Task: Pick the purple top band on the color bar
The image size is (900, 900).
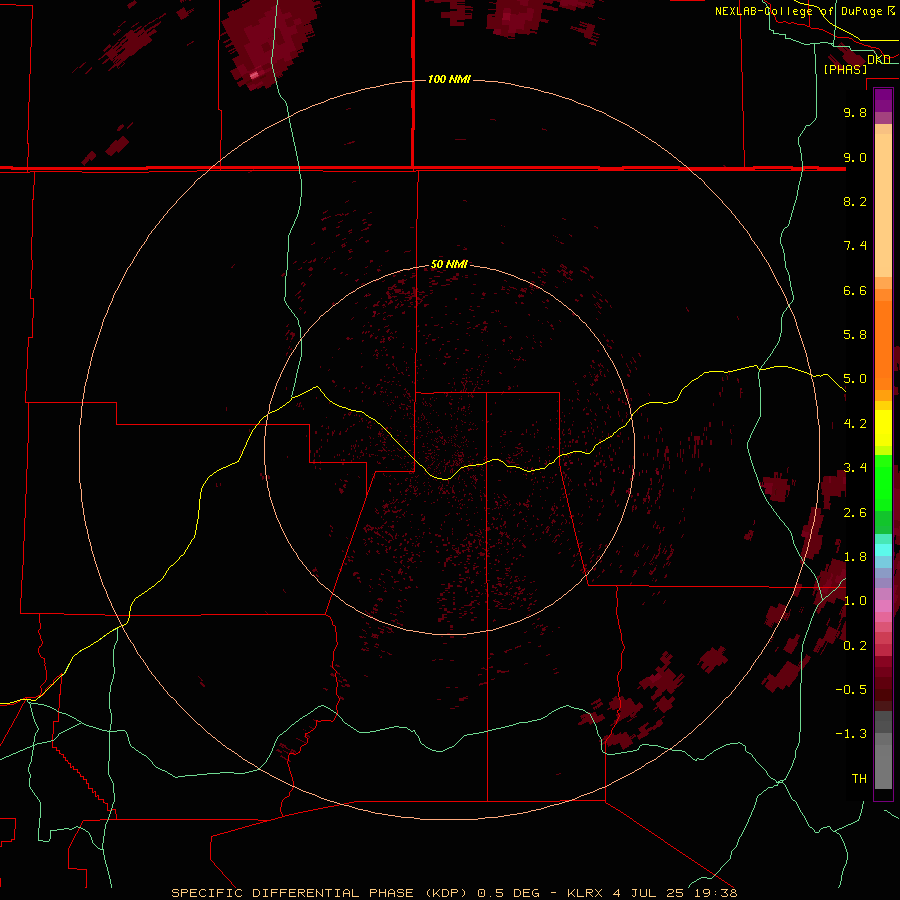Action: tap(883, 100)
